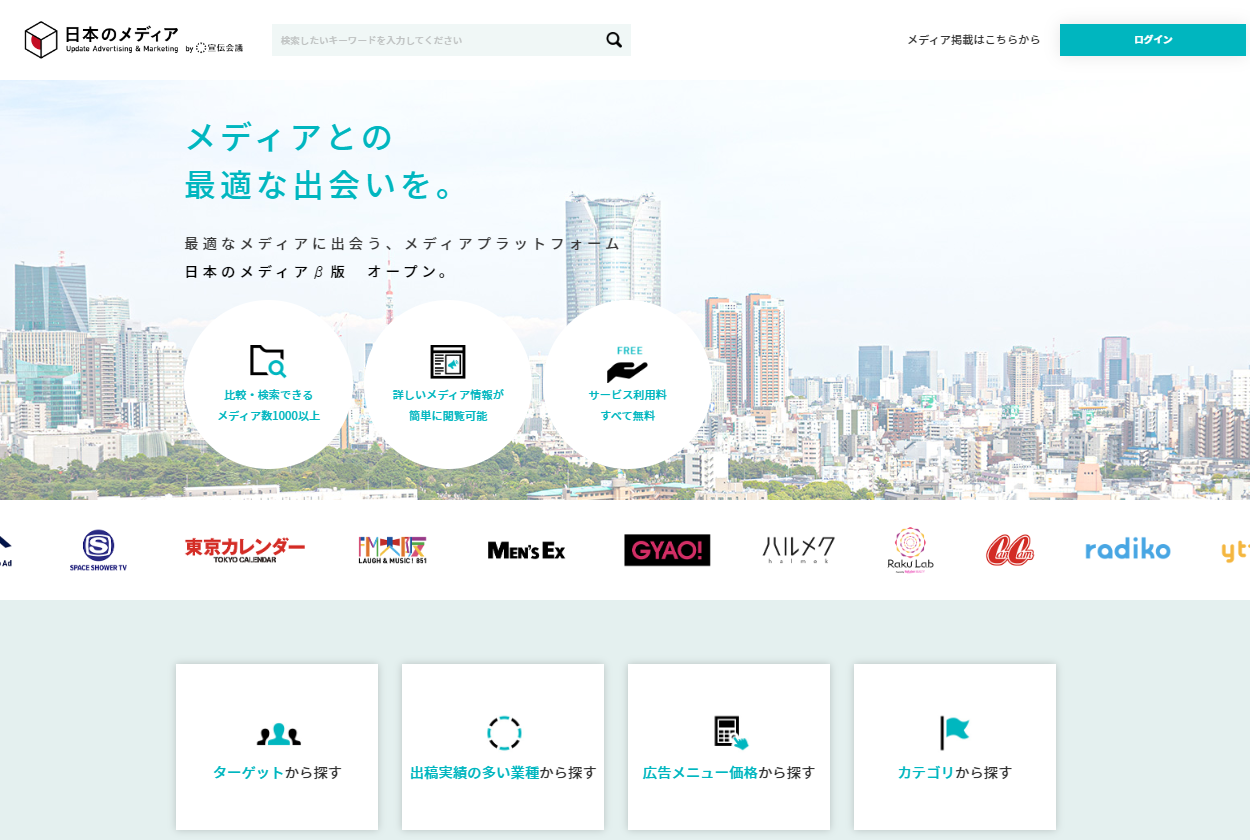The width and height of the screenshot is (1250, 840).
Task: Click the radiko logo
Action: (x=1127, y=549)
